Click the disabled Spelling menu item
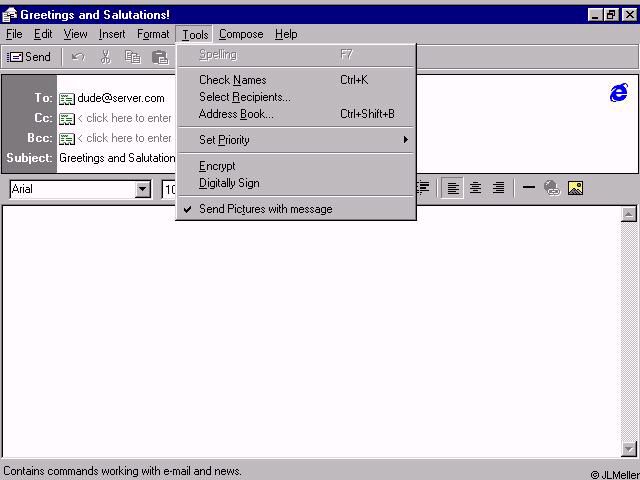This screenshot has width=640, height=480. point(296,55)
